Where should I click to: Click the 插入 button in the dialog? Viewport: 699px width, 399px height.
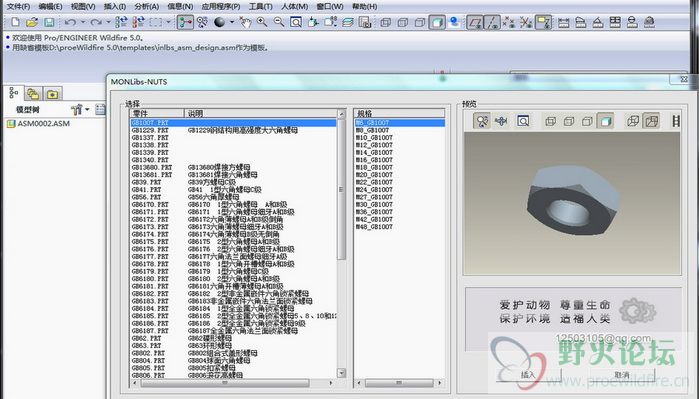(528, 375)
